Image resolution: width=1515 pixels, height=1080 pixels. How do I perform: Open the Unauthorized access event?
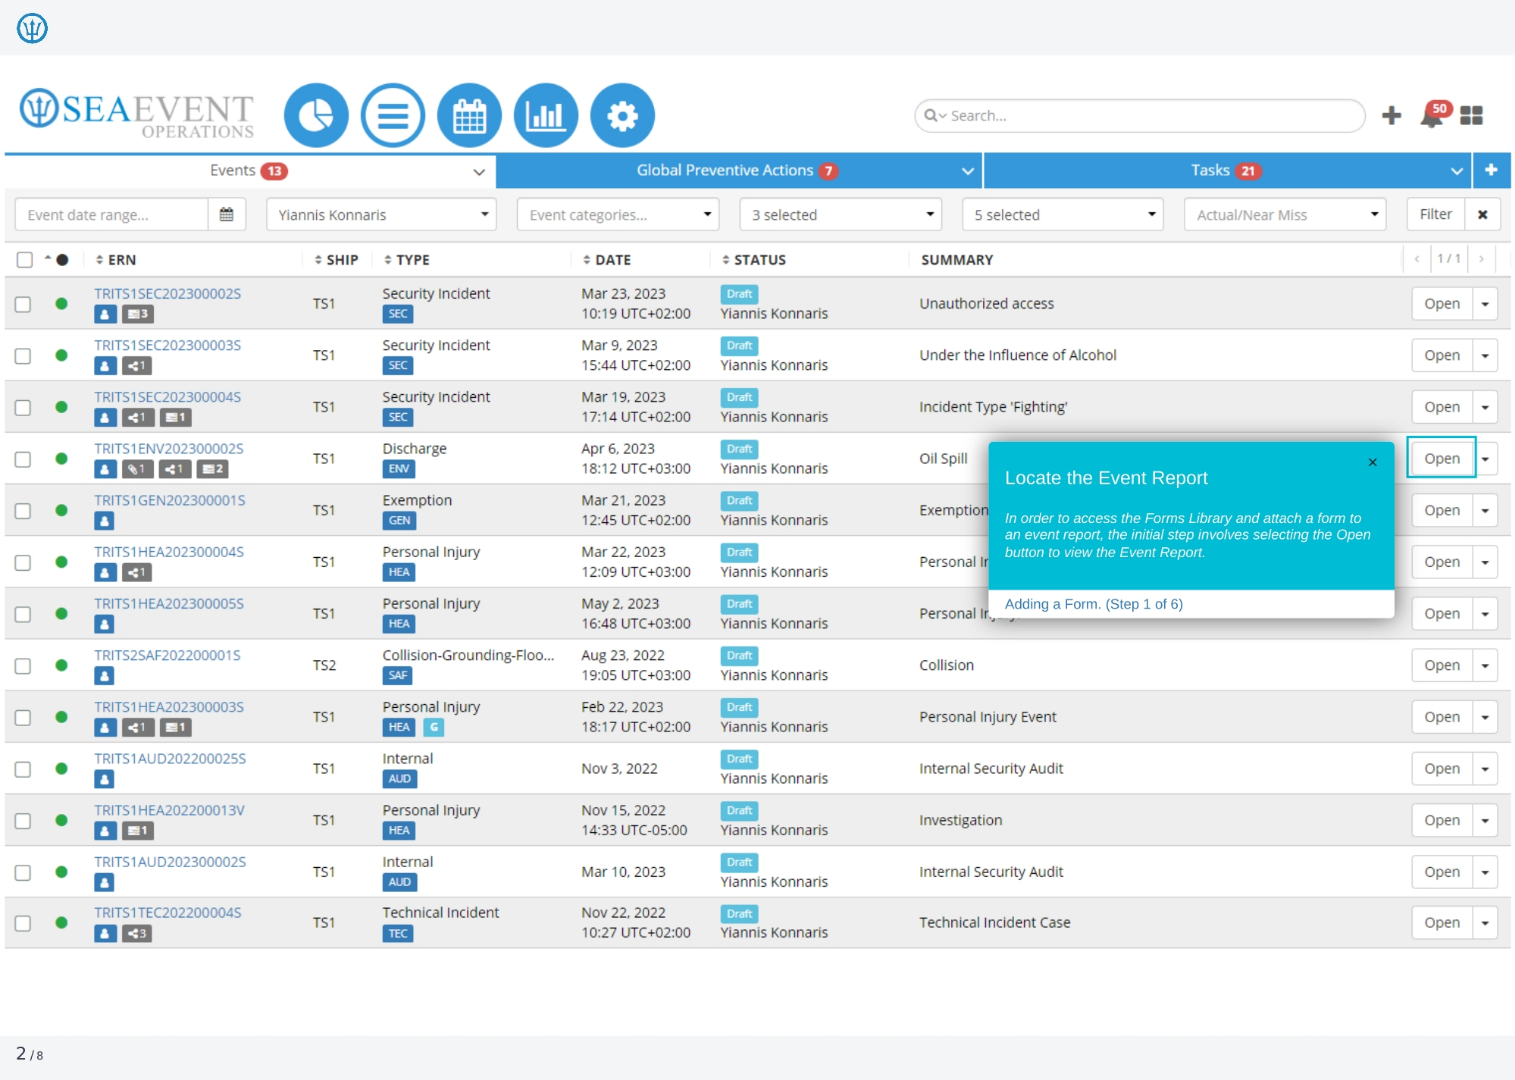click(1441, 304)
